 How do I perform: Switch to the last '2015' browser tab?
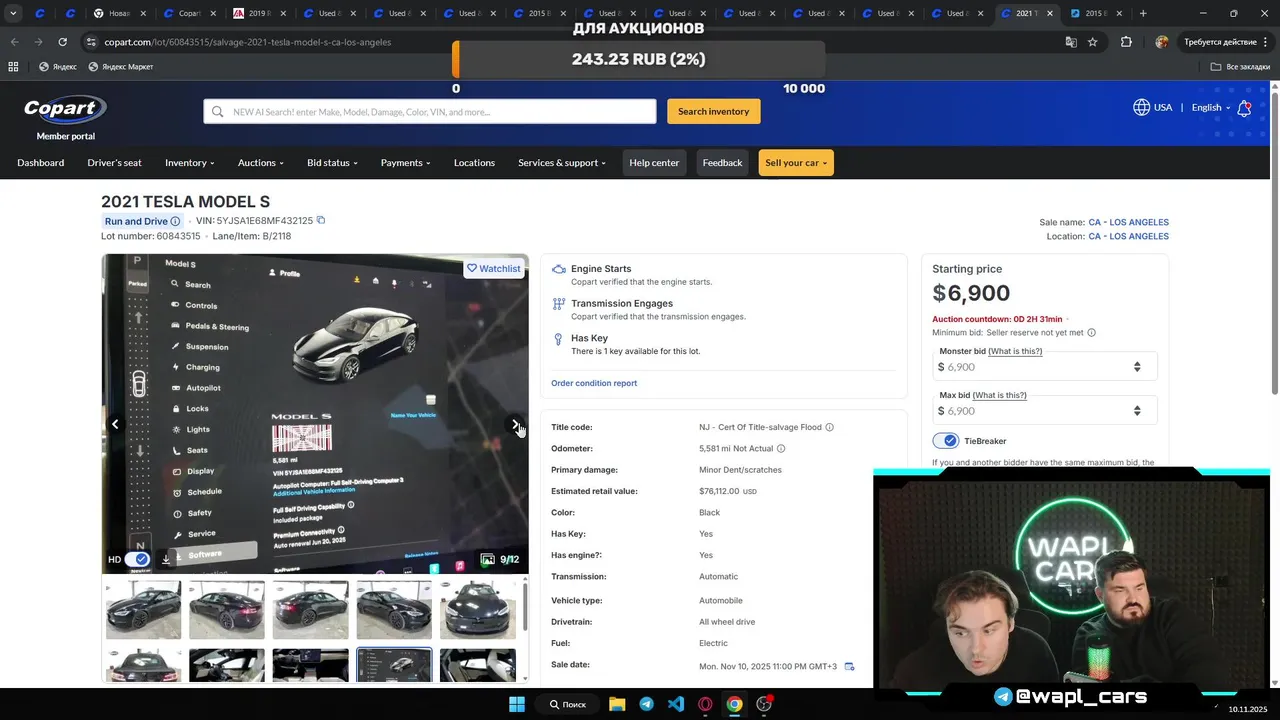click(x=1097, y=13)
